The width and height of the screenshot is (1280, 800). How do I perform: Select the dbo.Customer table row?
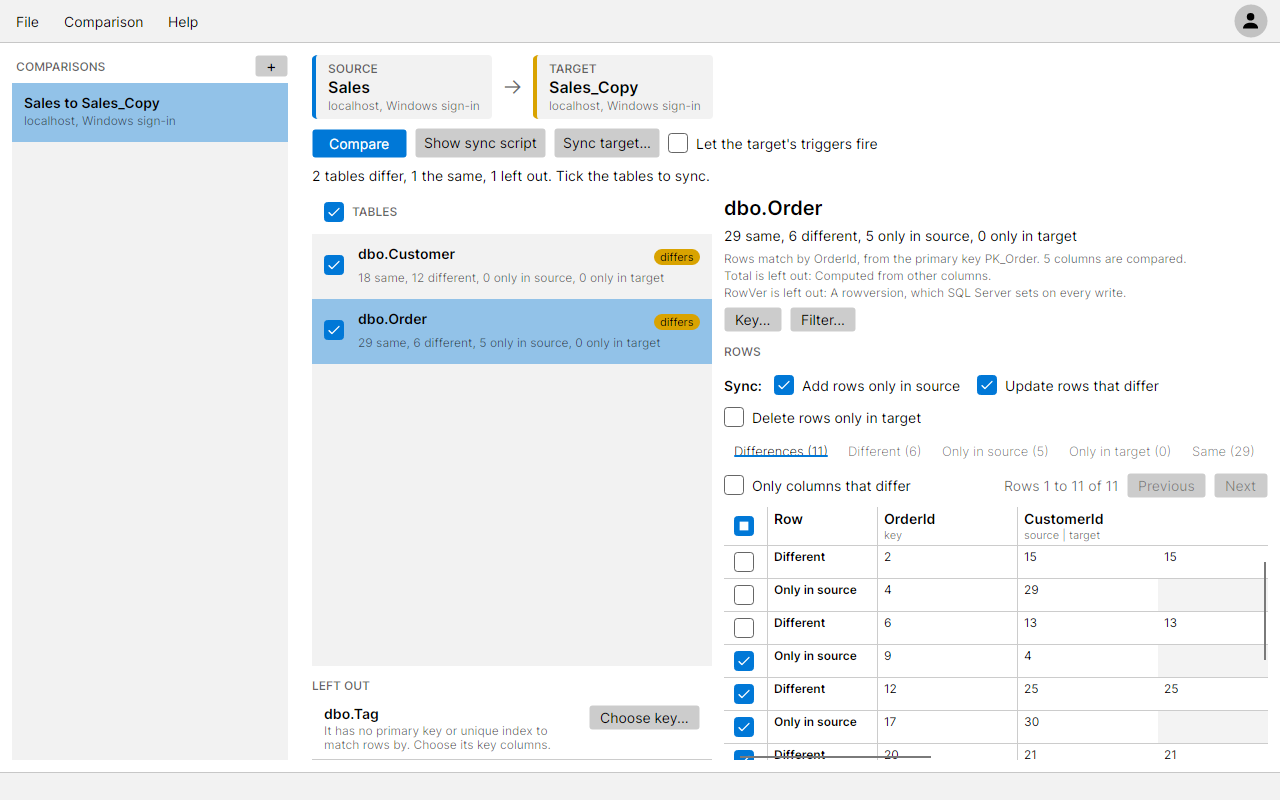(x=512, y=267)
